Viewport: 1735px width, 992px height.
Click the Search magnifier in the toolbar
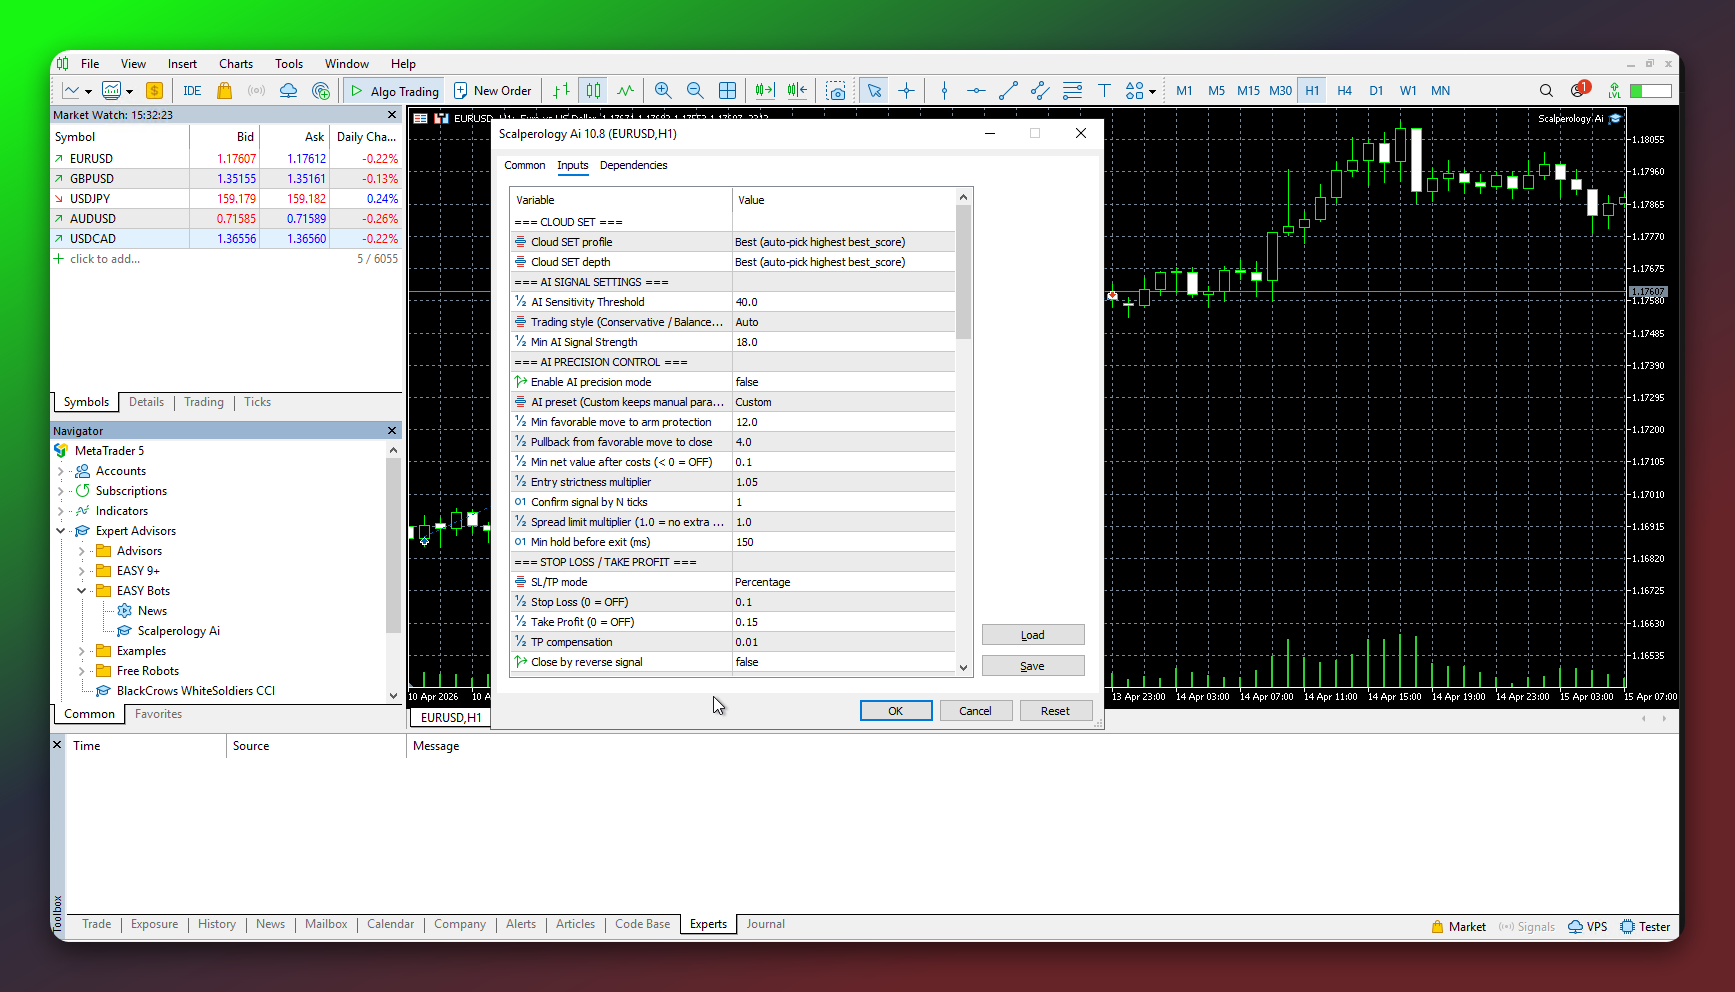tap(1546, 90)
